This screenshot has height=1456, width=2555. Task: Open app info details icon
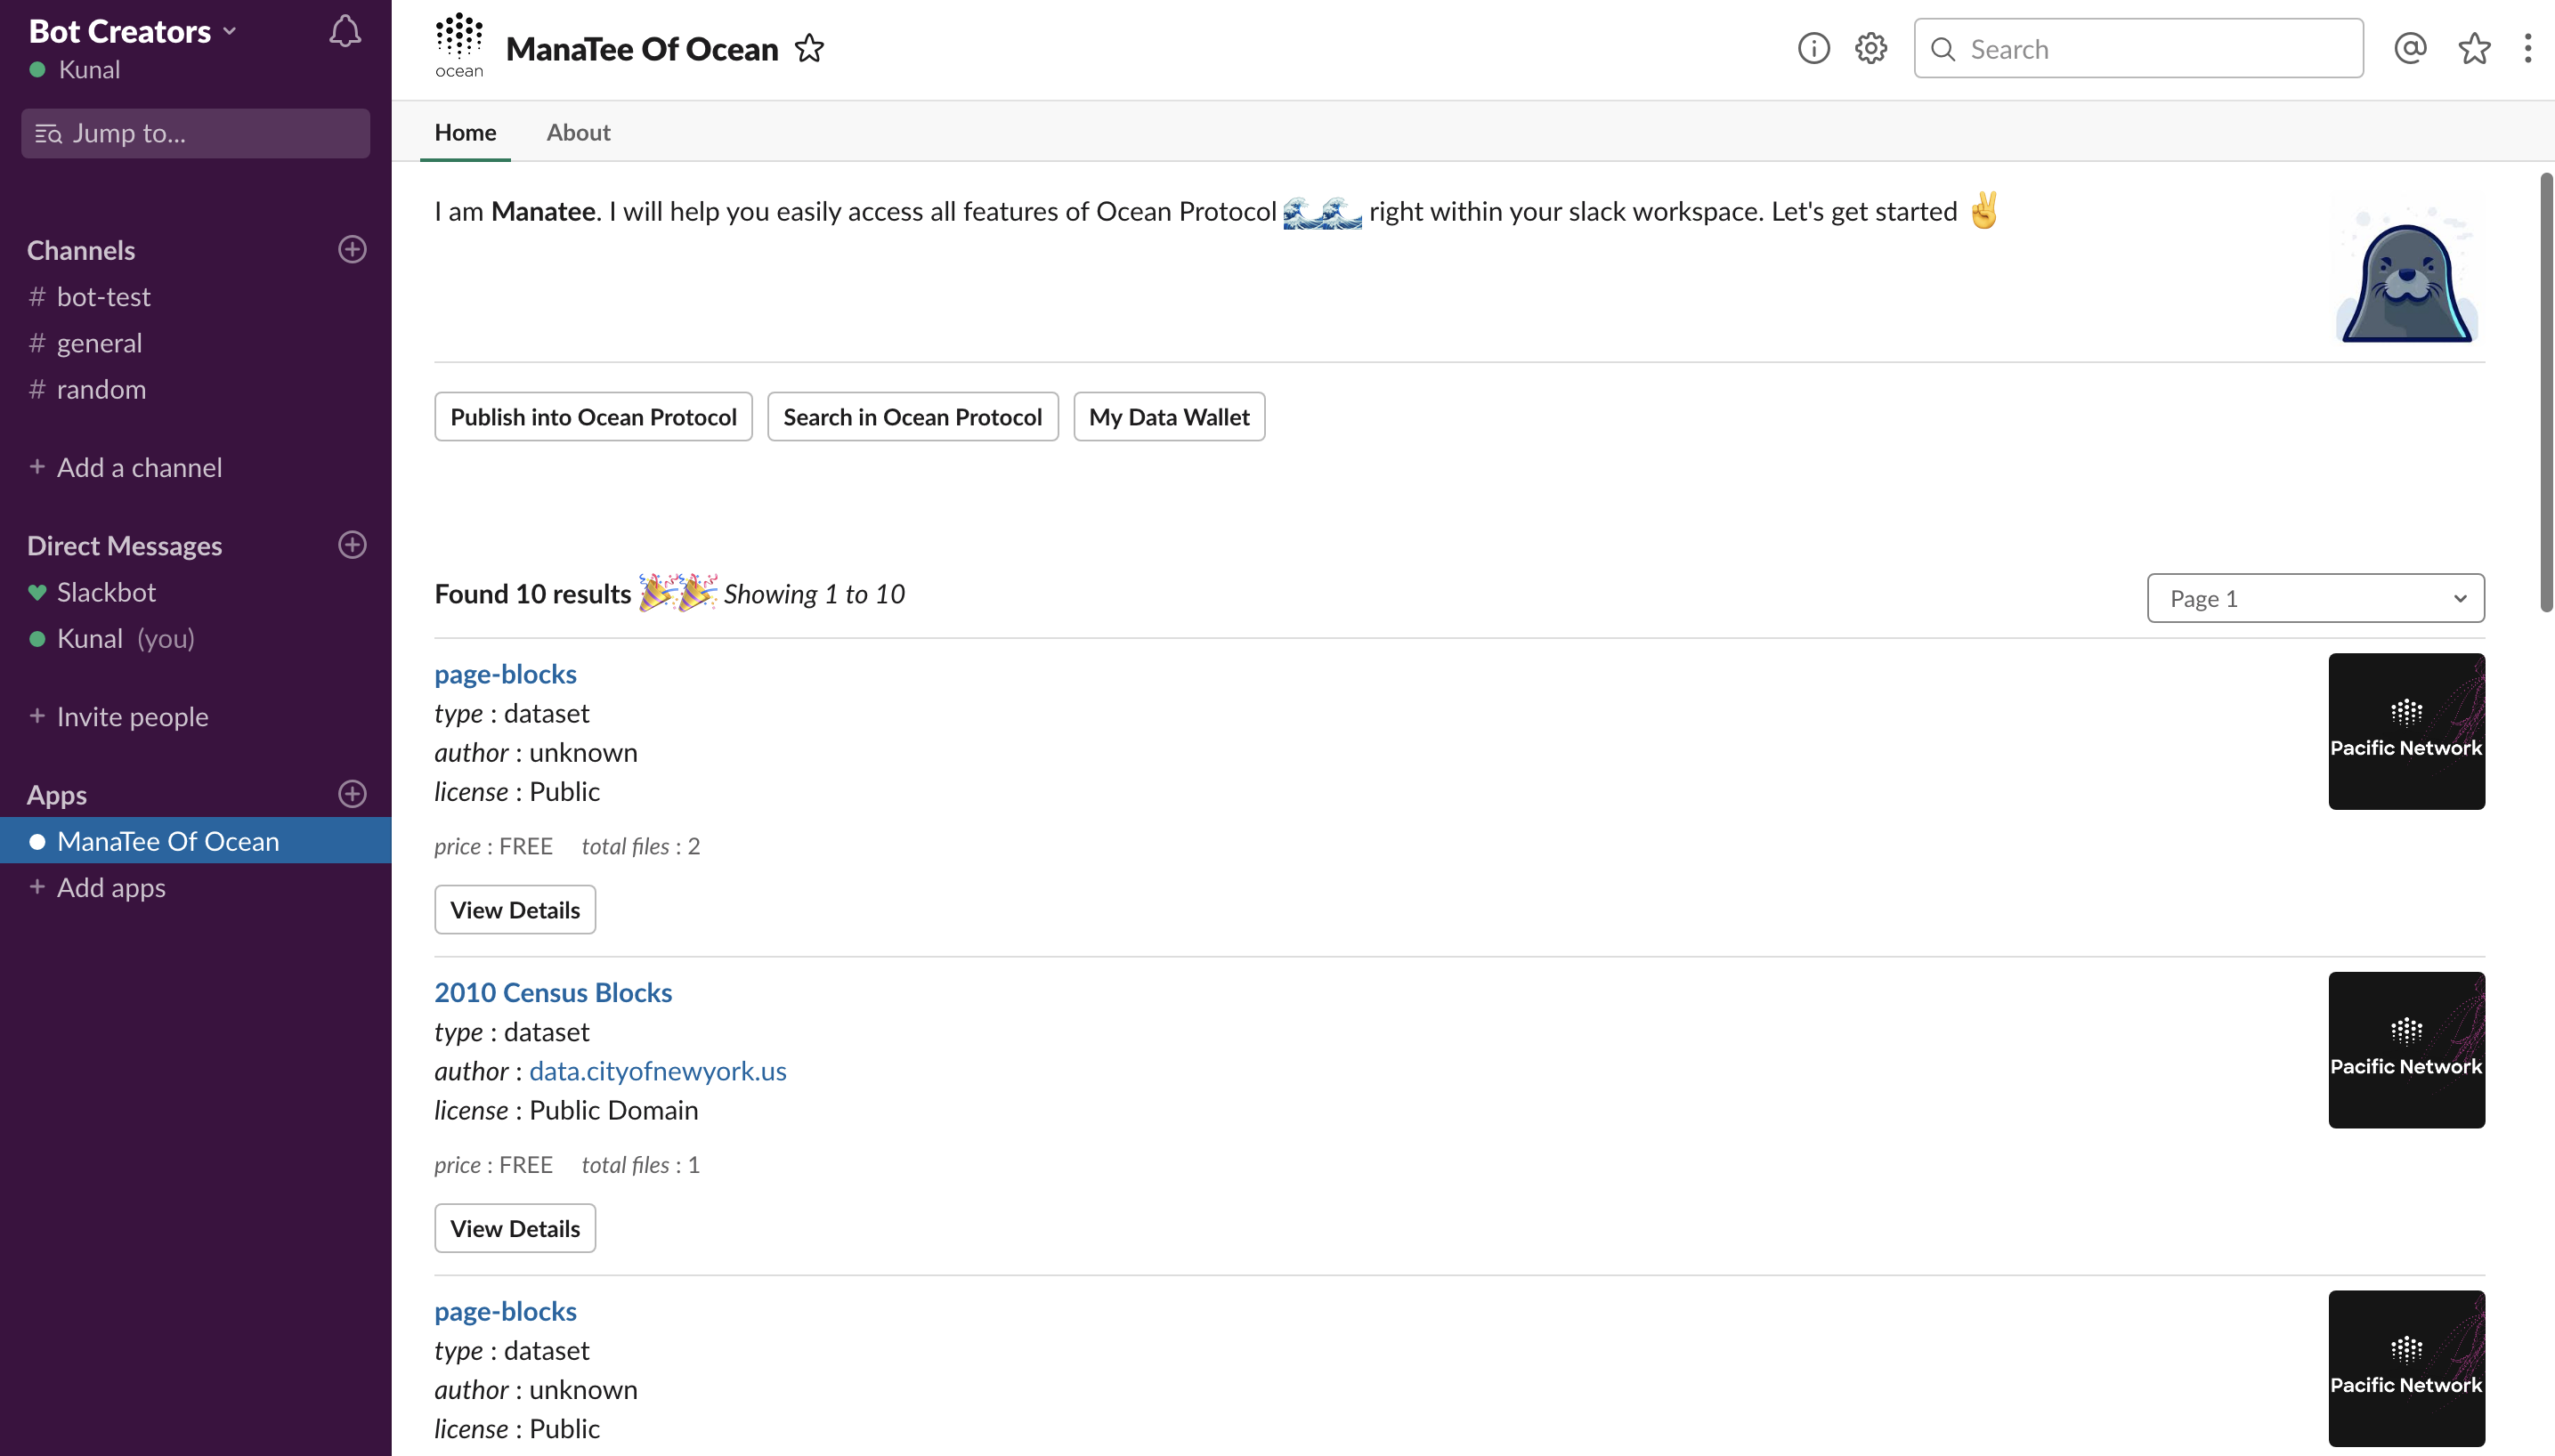click(x=1813, y=48)
